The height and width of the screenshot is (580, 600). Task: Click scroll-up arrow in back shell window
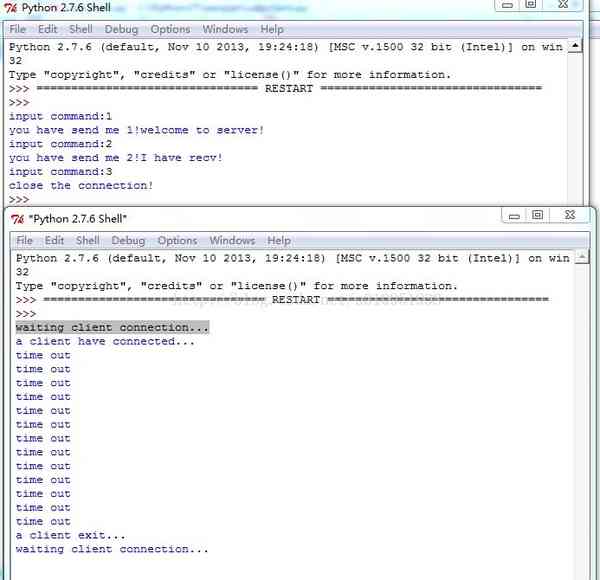(575, 46)
